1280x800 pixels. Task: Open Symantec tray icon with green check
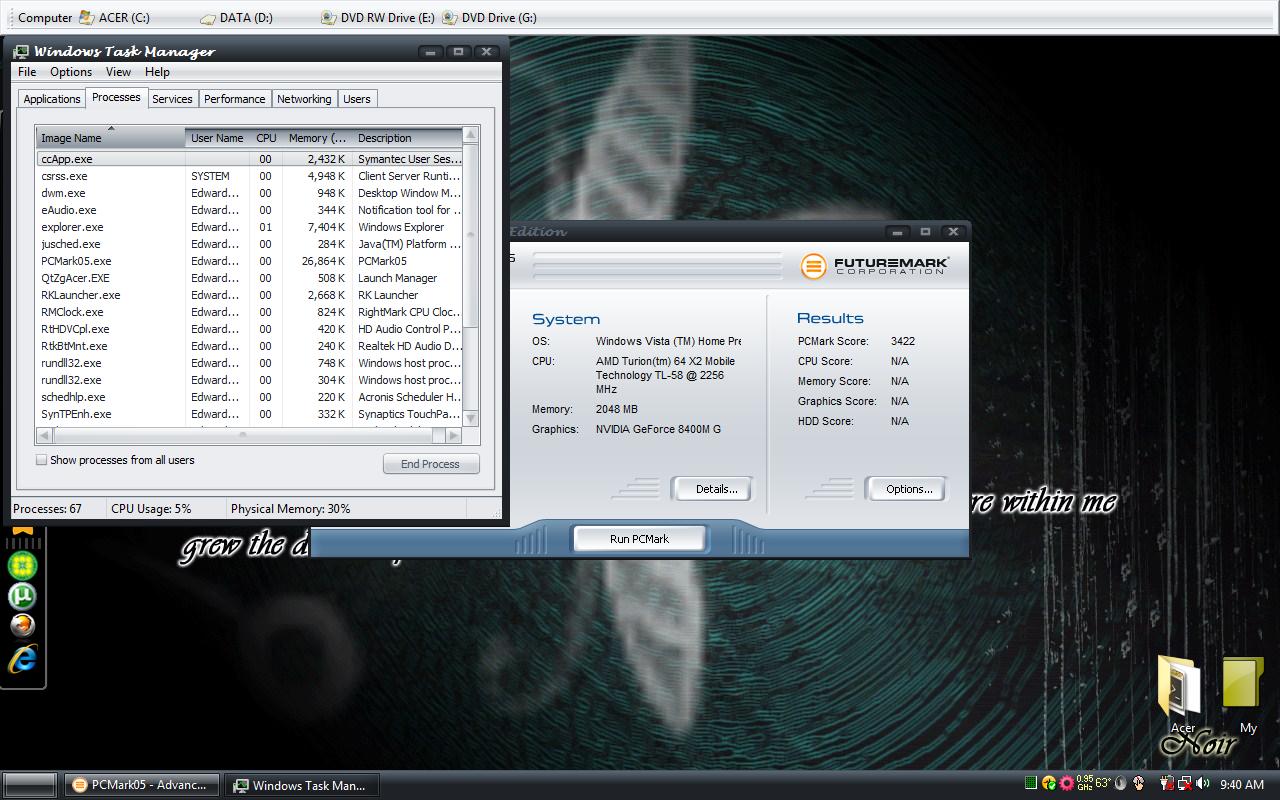tap(1048, 783)
